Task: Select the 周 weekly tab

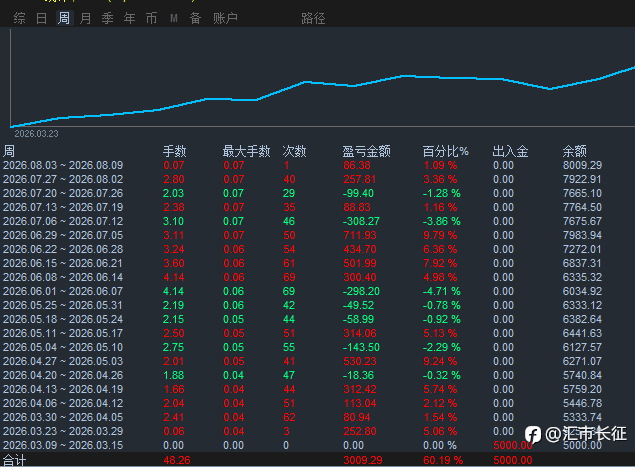Action: click(x=64, y=18)
